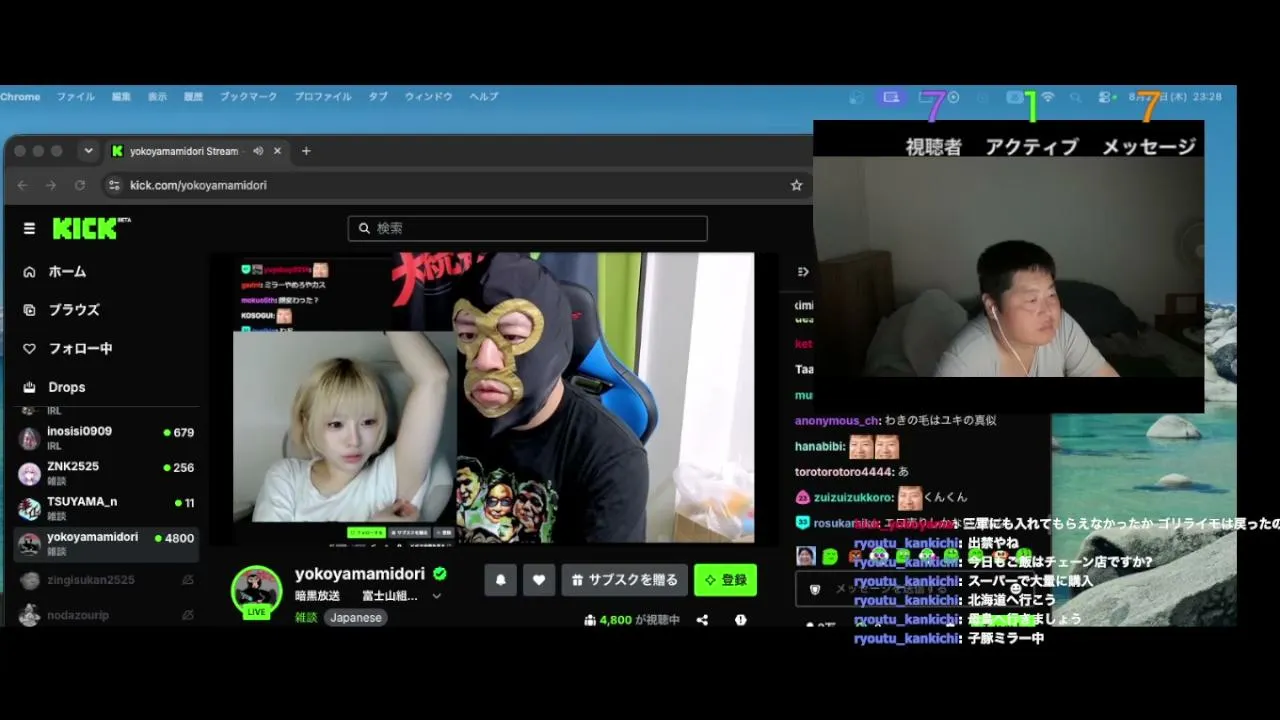Follow with the heart button
Image resolution: width=1280 pixels, height=720 pixels.
coord(539,580)
